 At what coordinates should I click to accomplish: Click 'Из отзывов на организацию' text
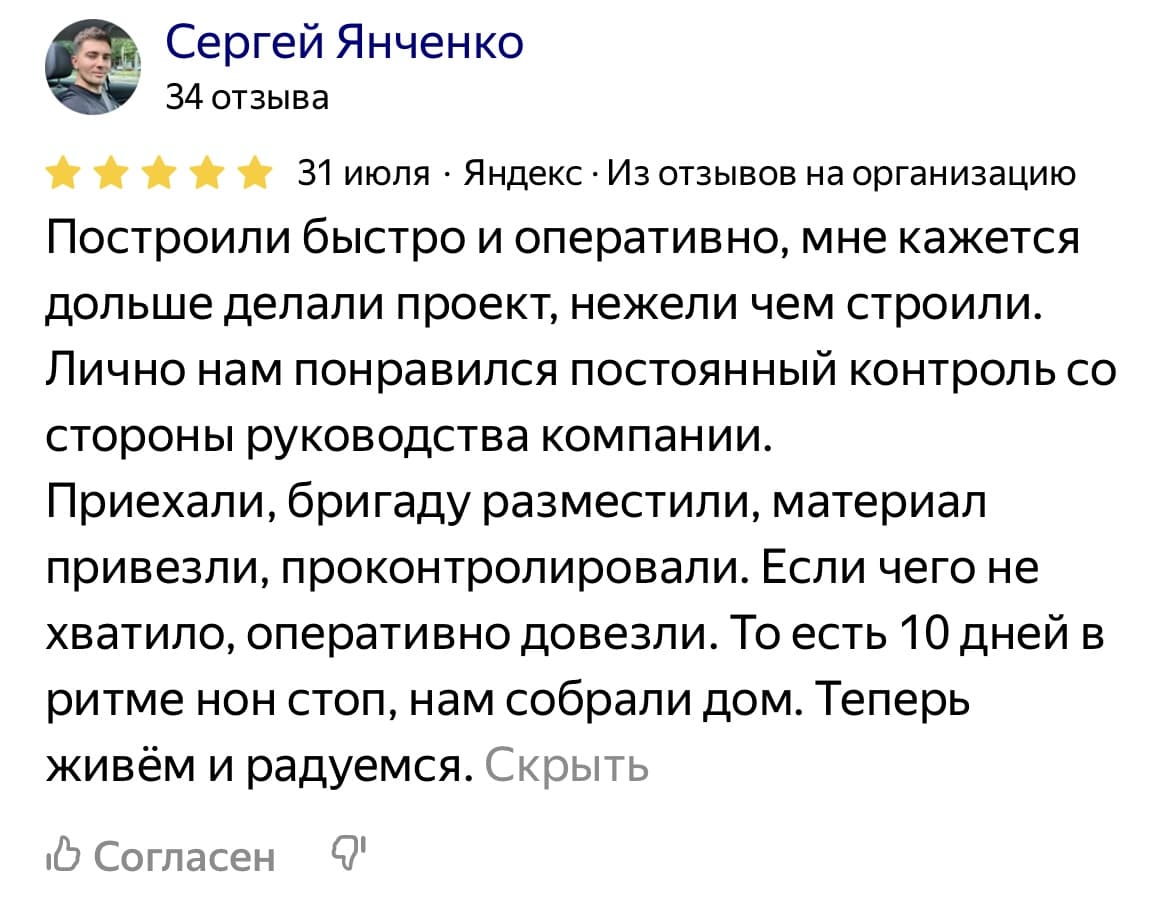[x=842, y=174]
